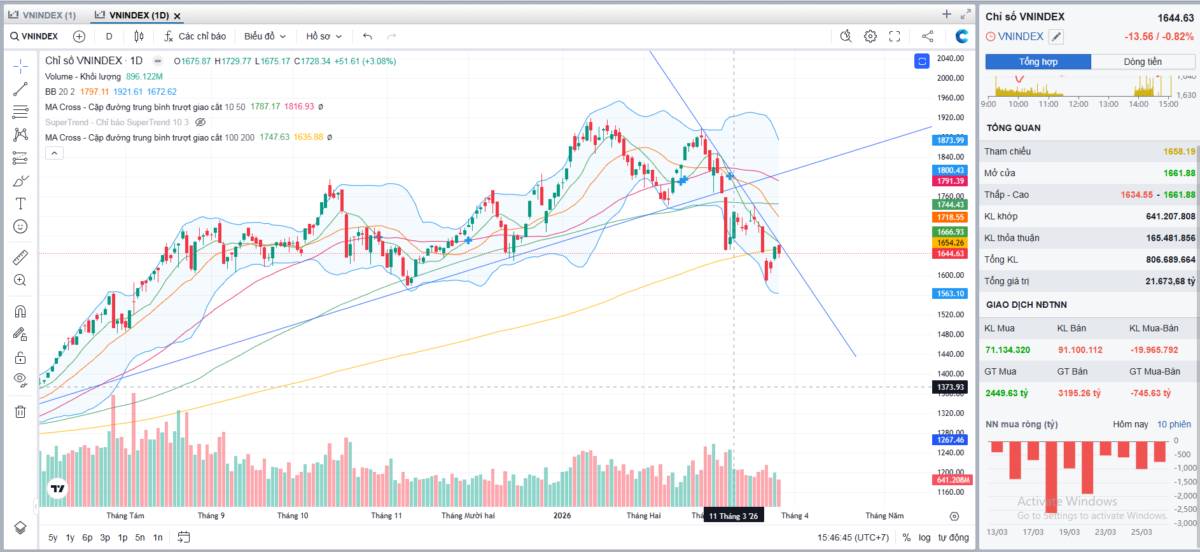Open the D interval selector
1200x552 pixels.
(x=109, y=36)
